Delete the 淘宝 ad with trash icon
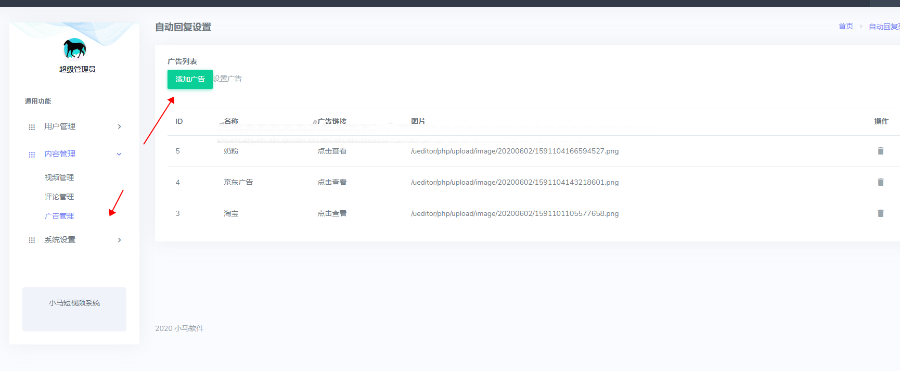This screenshot has width=900, height=371. click(x=880, y=213)
